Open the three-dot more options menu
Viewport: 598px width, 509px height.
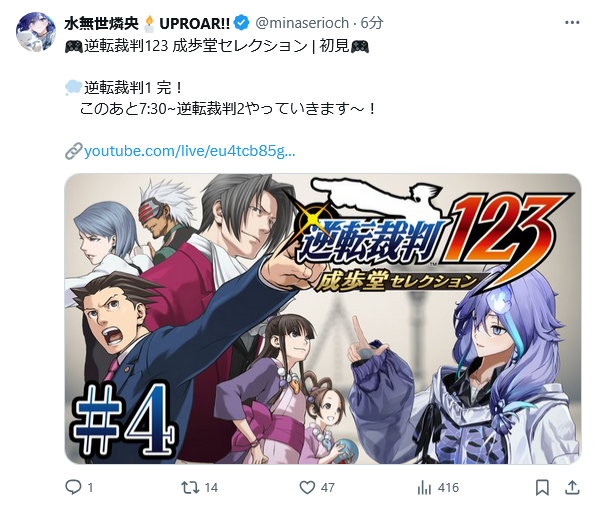tap(572, 23)
